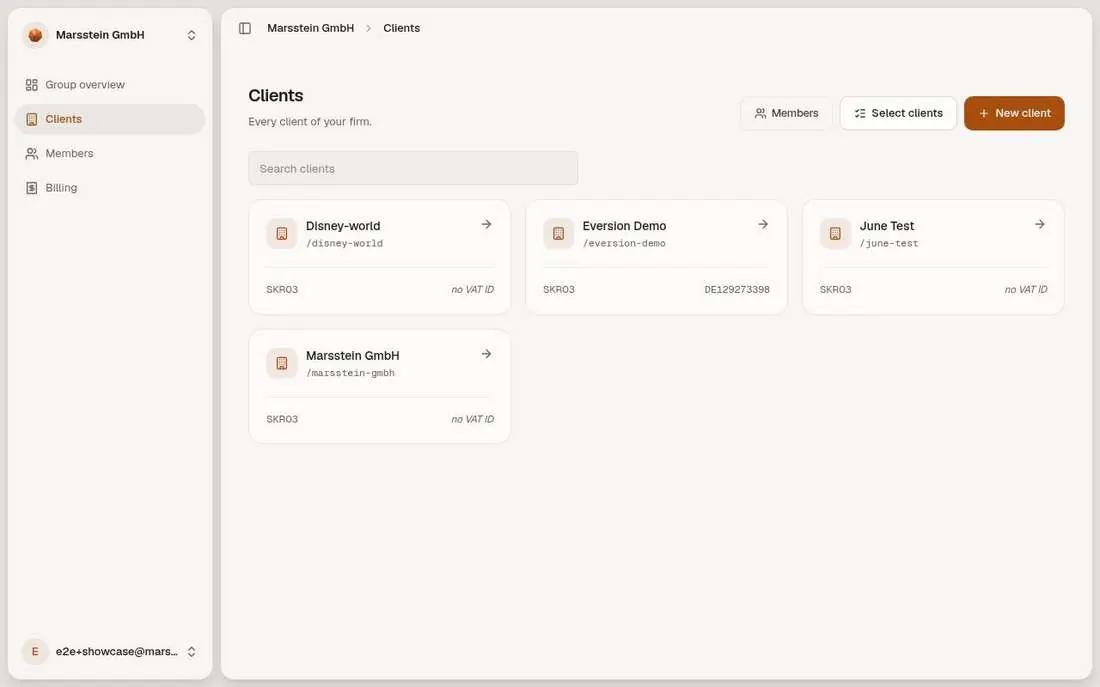Screen dimensions: 1100x687
Task: Click the Members people icon in sidebar
Action: click(32, 154)
